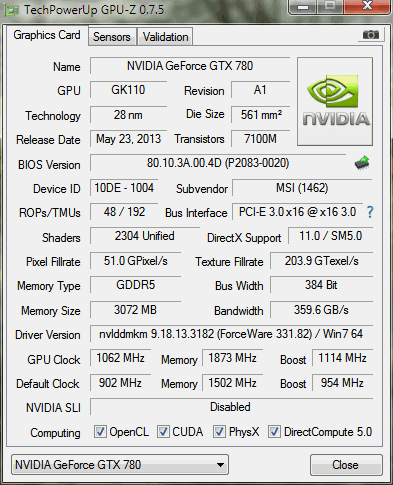Click the Close button
Viewport: 393px width, 485px height.
(x=346, y=465)
